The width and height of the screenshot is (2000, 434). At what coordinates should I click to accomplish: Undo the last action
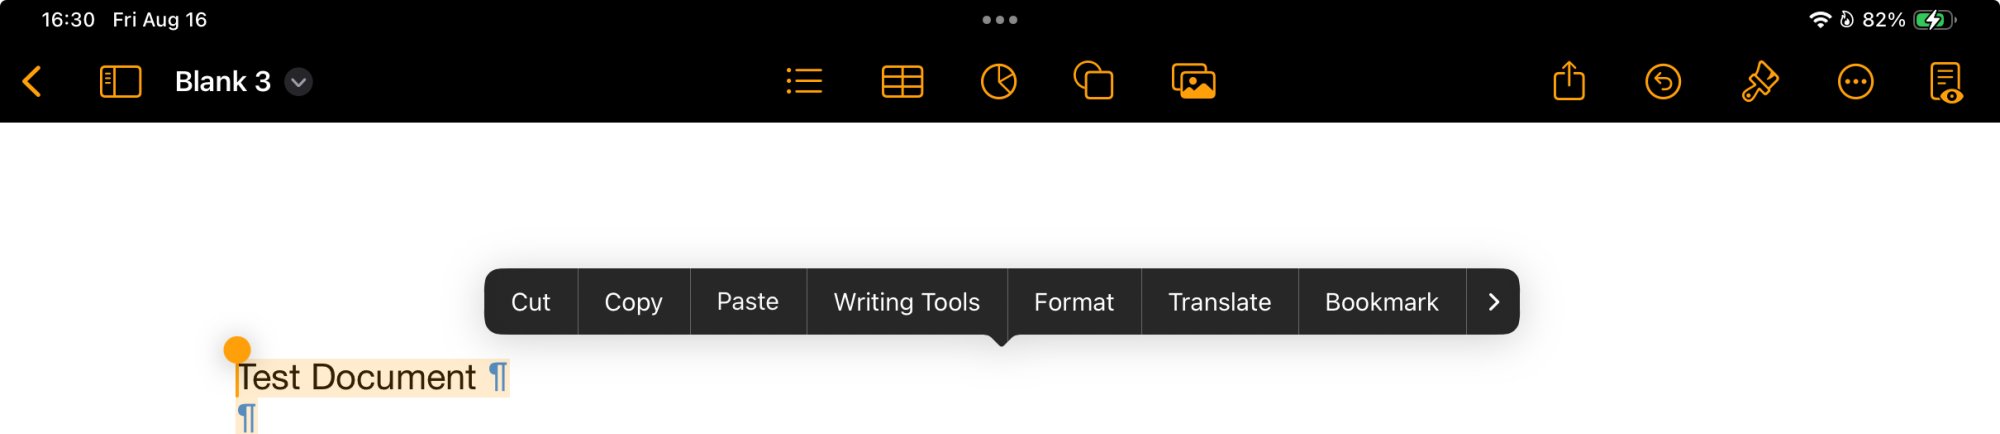point(1663,82)
